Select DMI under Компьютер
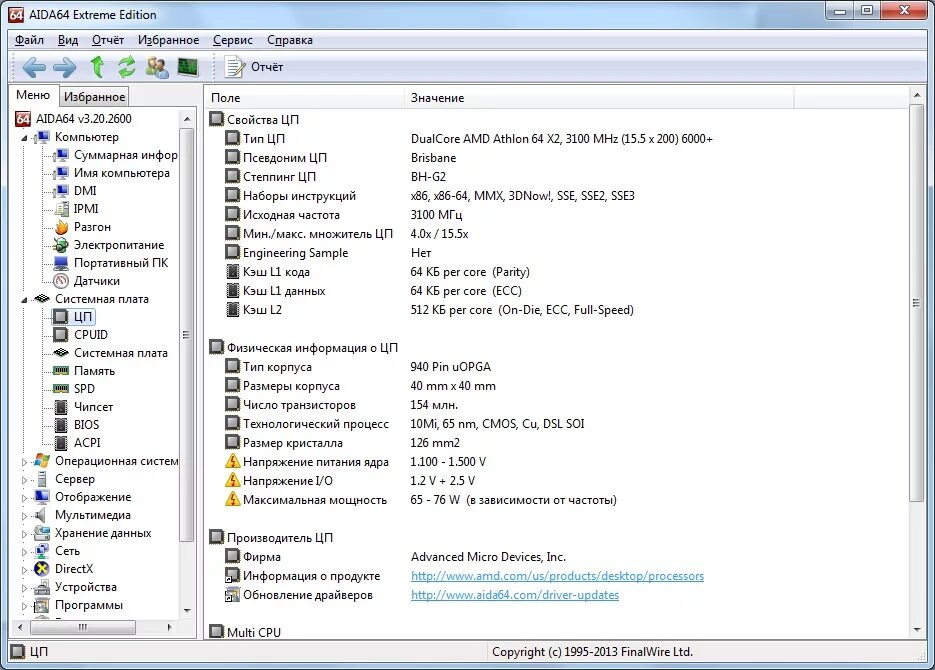935x670 pixels. tap(75, 191)
